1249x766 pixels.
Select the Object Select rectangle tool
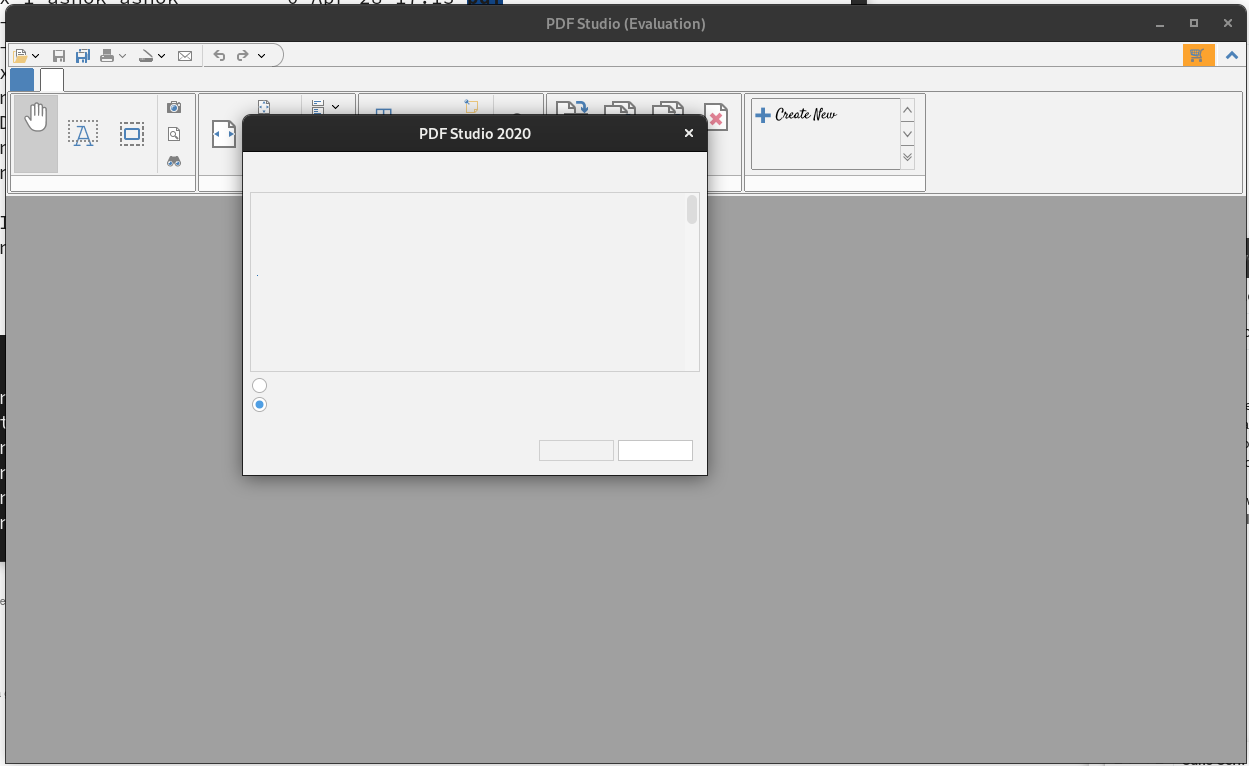point(132,134)
